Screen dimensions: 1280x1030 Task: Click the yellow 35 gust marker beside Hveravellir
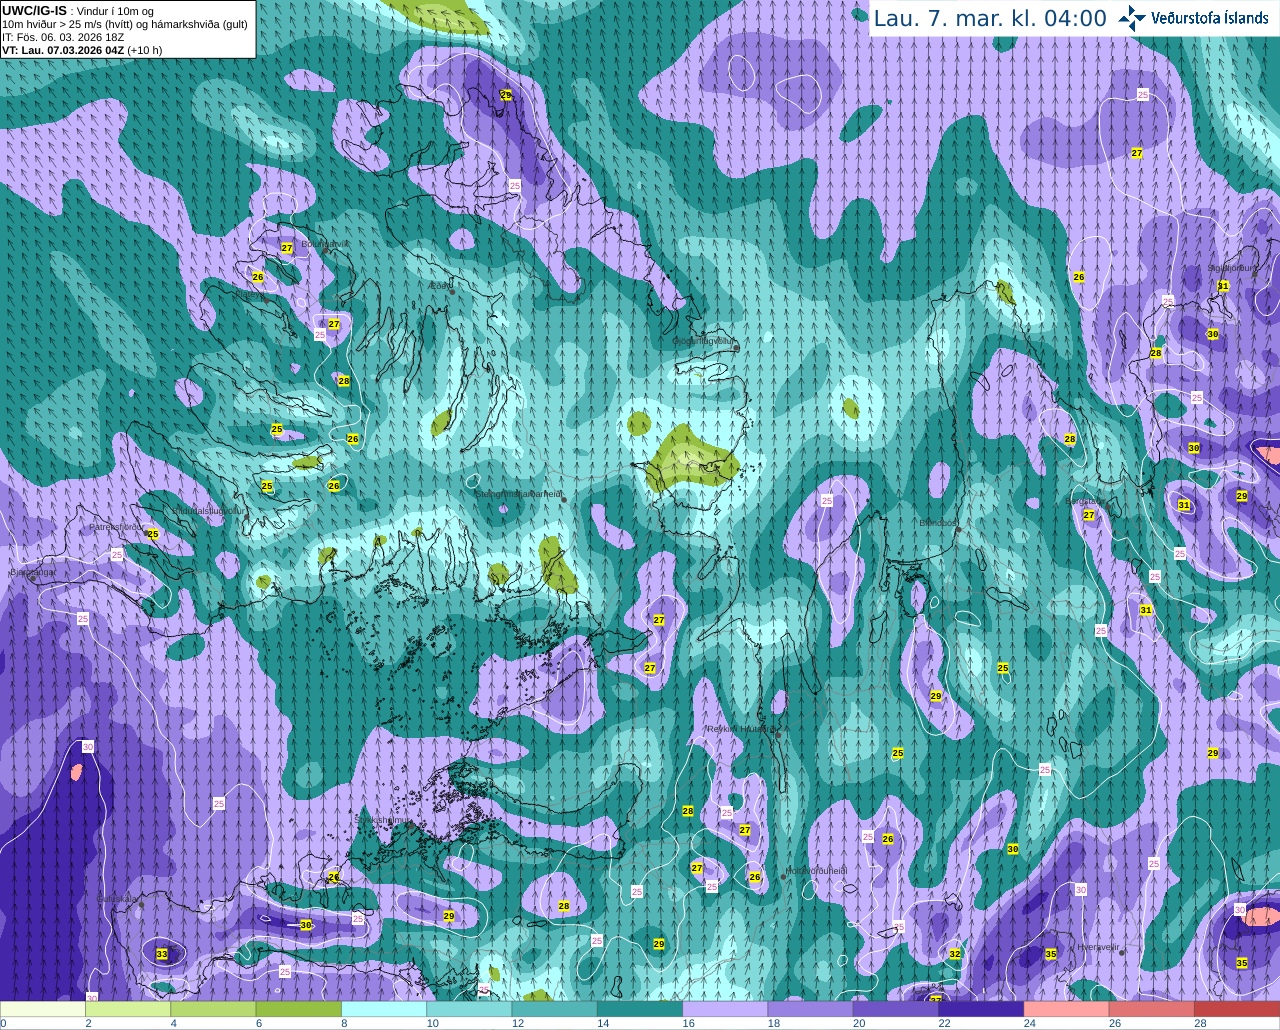[x=1051, y=954]
